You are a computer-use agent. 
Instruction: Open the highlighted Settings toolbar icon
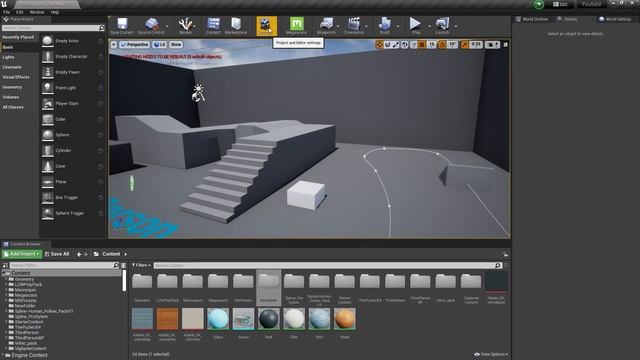click(x=266, y=26)
